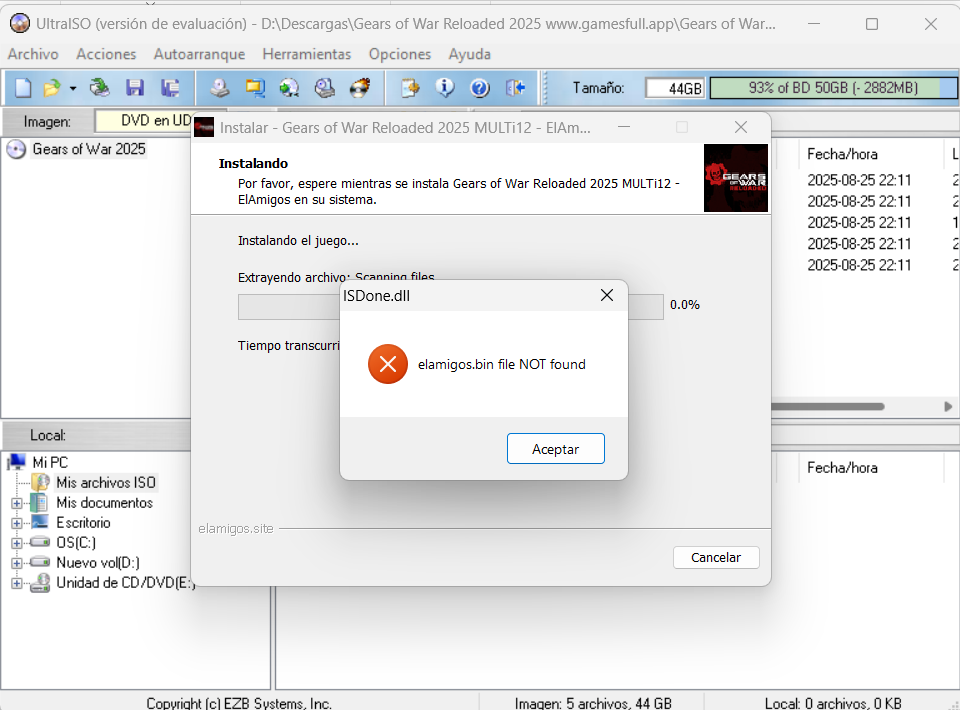Expand the Mis documentos tree node

(x=17, y=504)
